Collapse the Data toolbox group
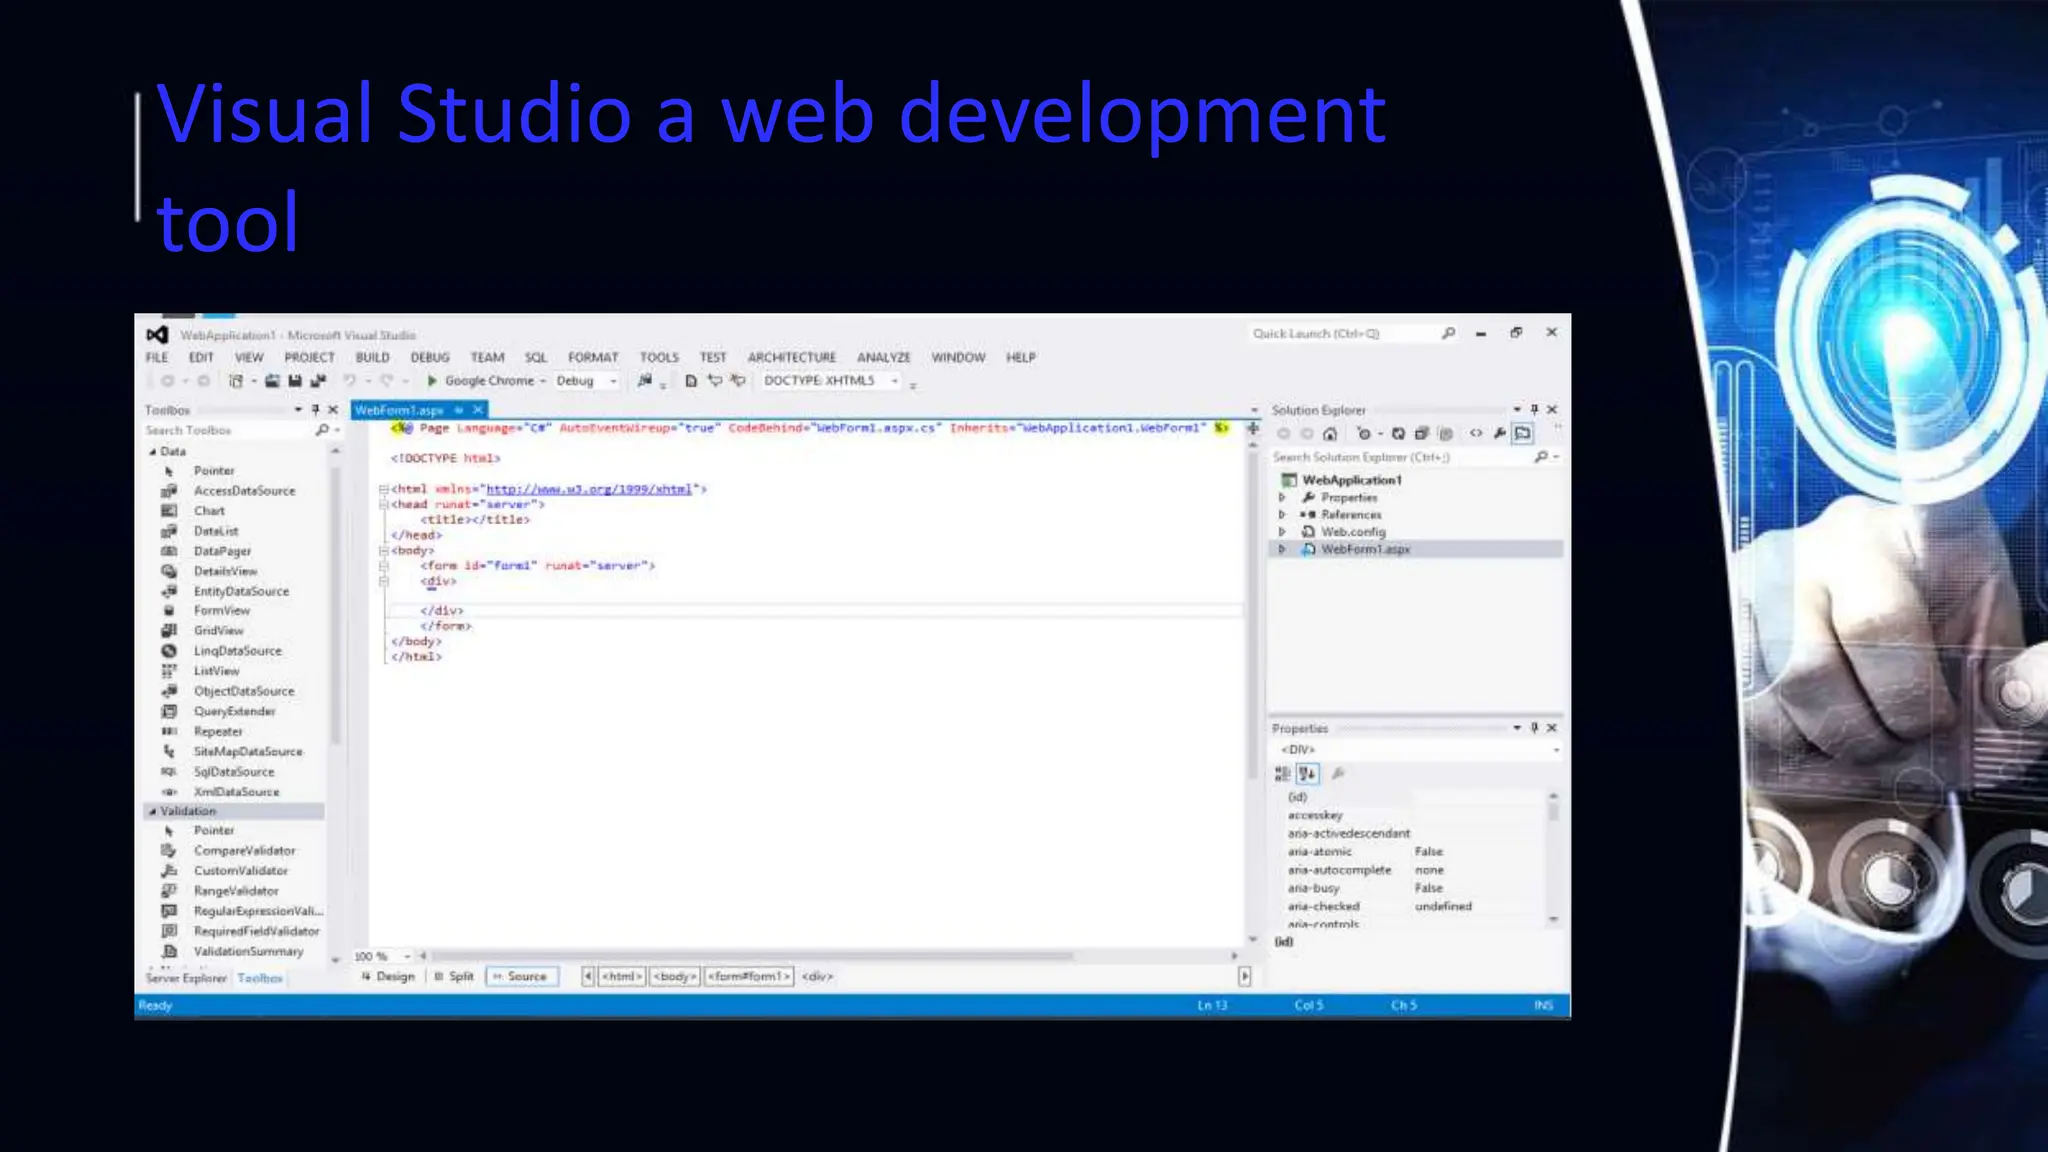2048x1152 pixels. 153,452
